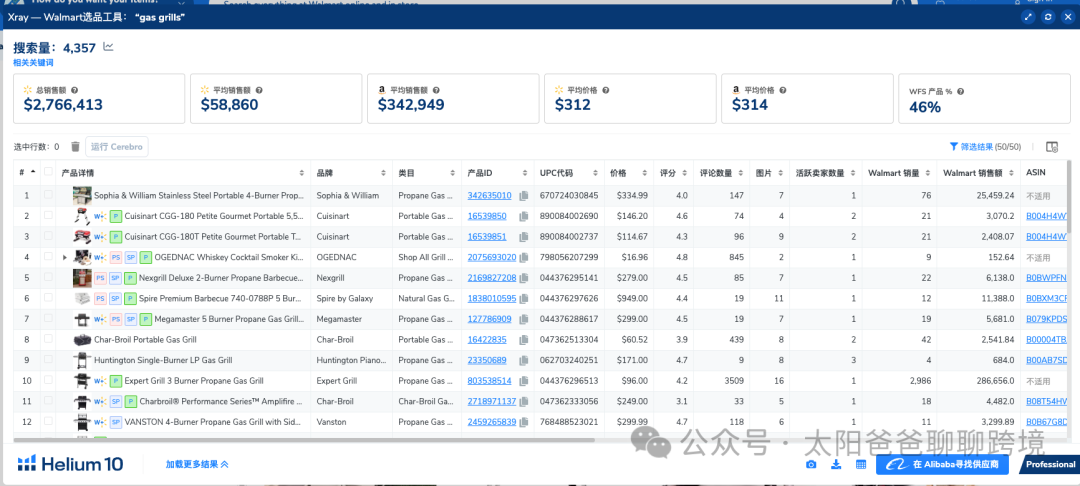Click help icon beside Amazon 平均销售额

tap(436, 90)
